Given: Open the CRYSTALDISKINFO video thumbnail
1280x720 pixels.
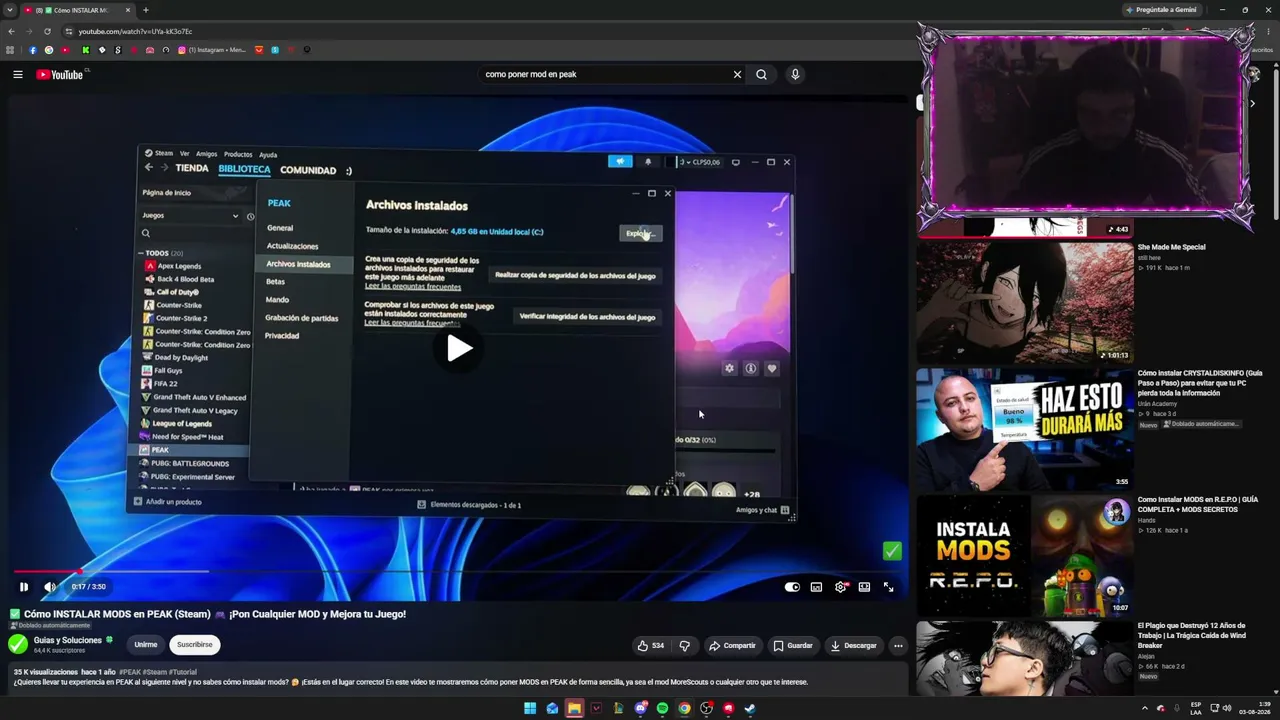Looking at the screenshot, I should [x=1025, y=429].
